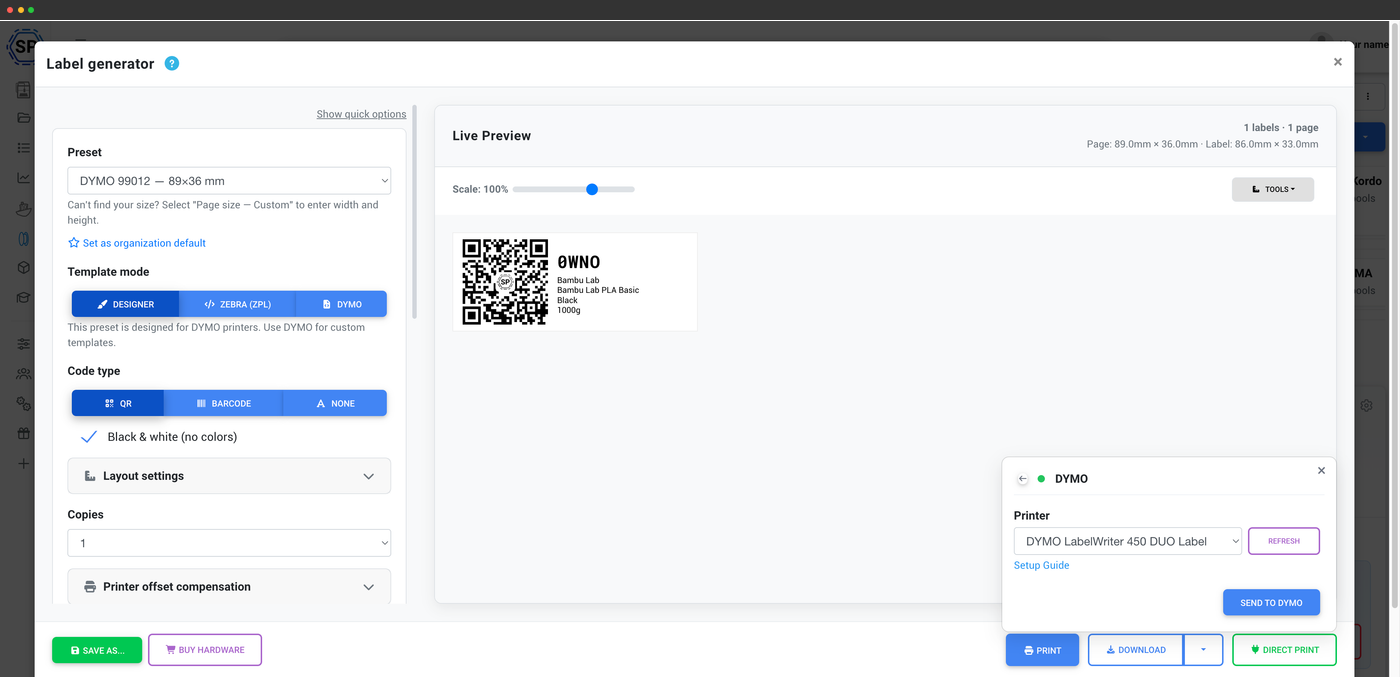Viewport: 1400px width, 677px height.
Task: Click the Download button
Action: pyautogui.click(x=1136, y=650)
